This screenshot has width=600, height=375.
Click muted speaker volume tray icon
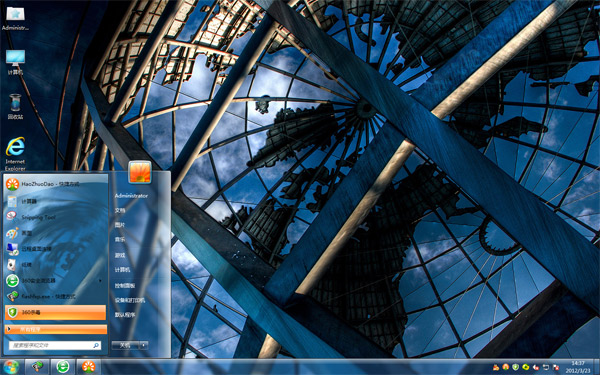(x=536, y=367)
